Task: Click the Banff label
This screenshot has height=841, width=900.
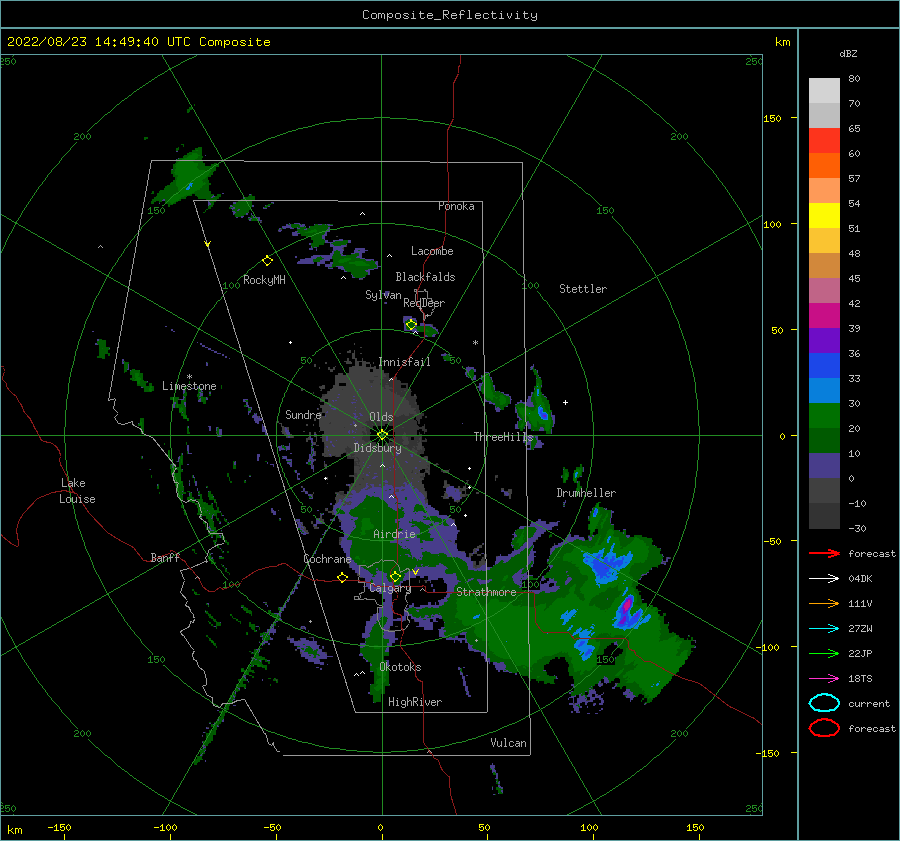Action: (x=165, y=557)
